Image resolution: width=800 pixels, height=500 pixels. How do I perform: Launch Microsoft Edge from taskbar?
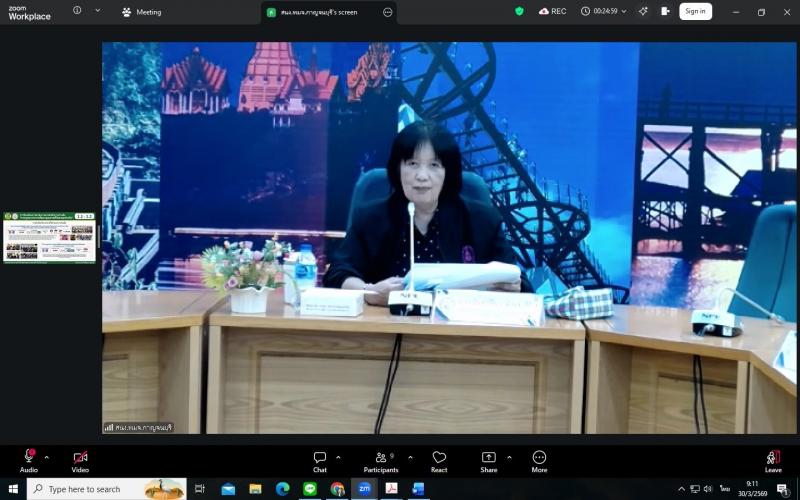pyautogui.click(x=283, y=489)
